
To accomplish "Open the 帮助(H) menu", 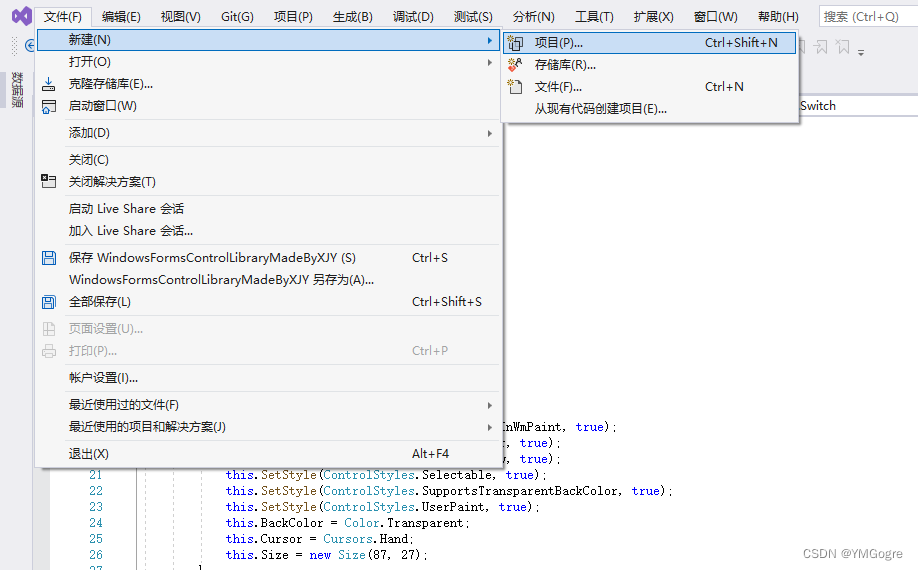I will (x=778, y=17).
